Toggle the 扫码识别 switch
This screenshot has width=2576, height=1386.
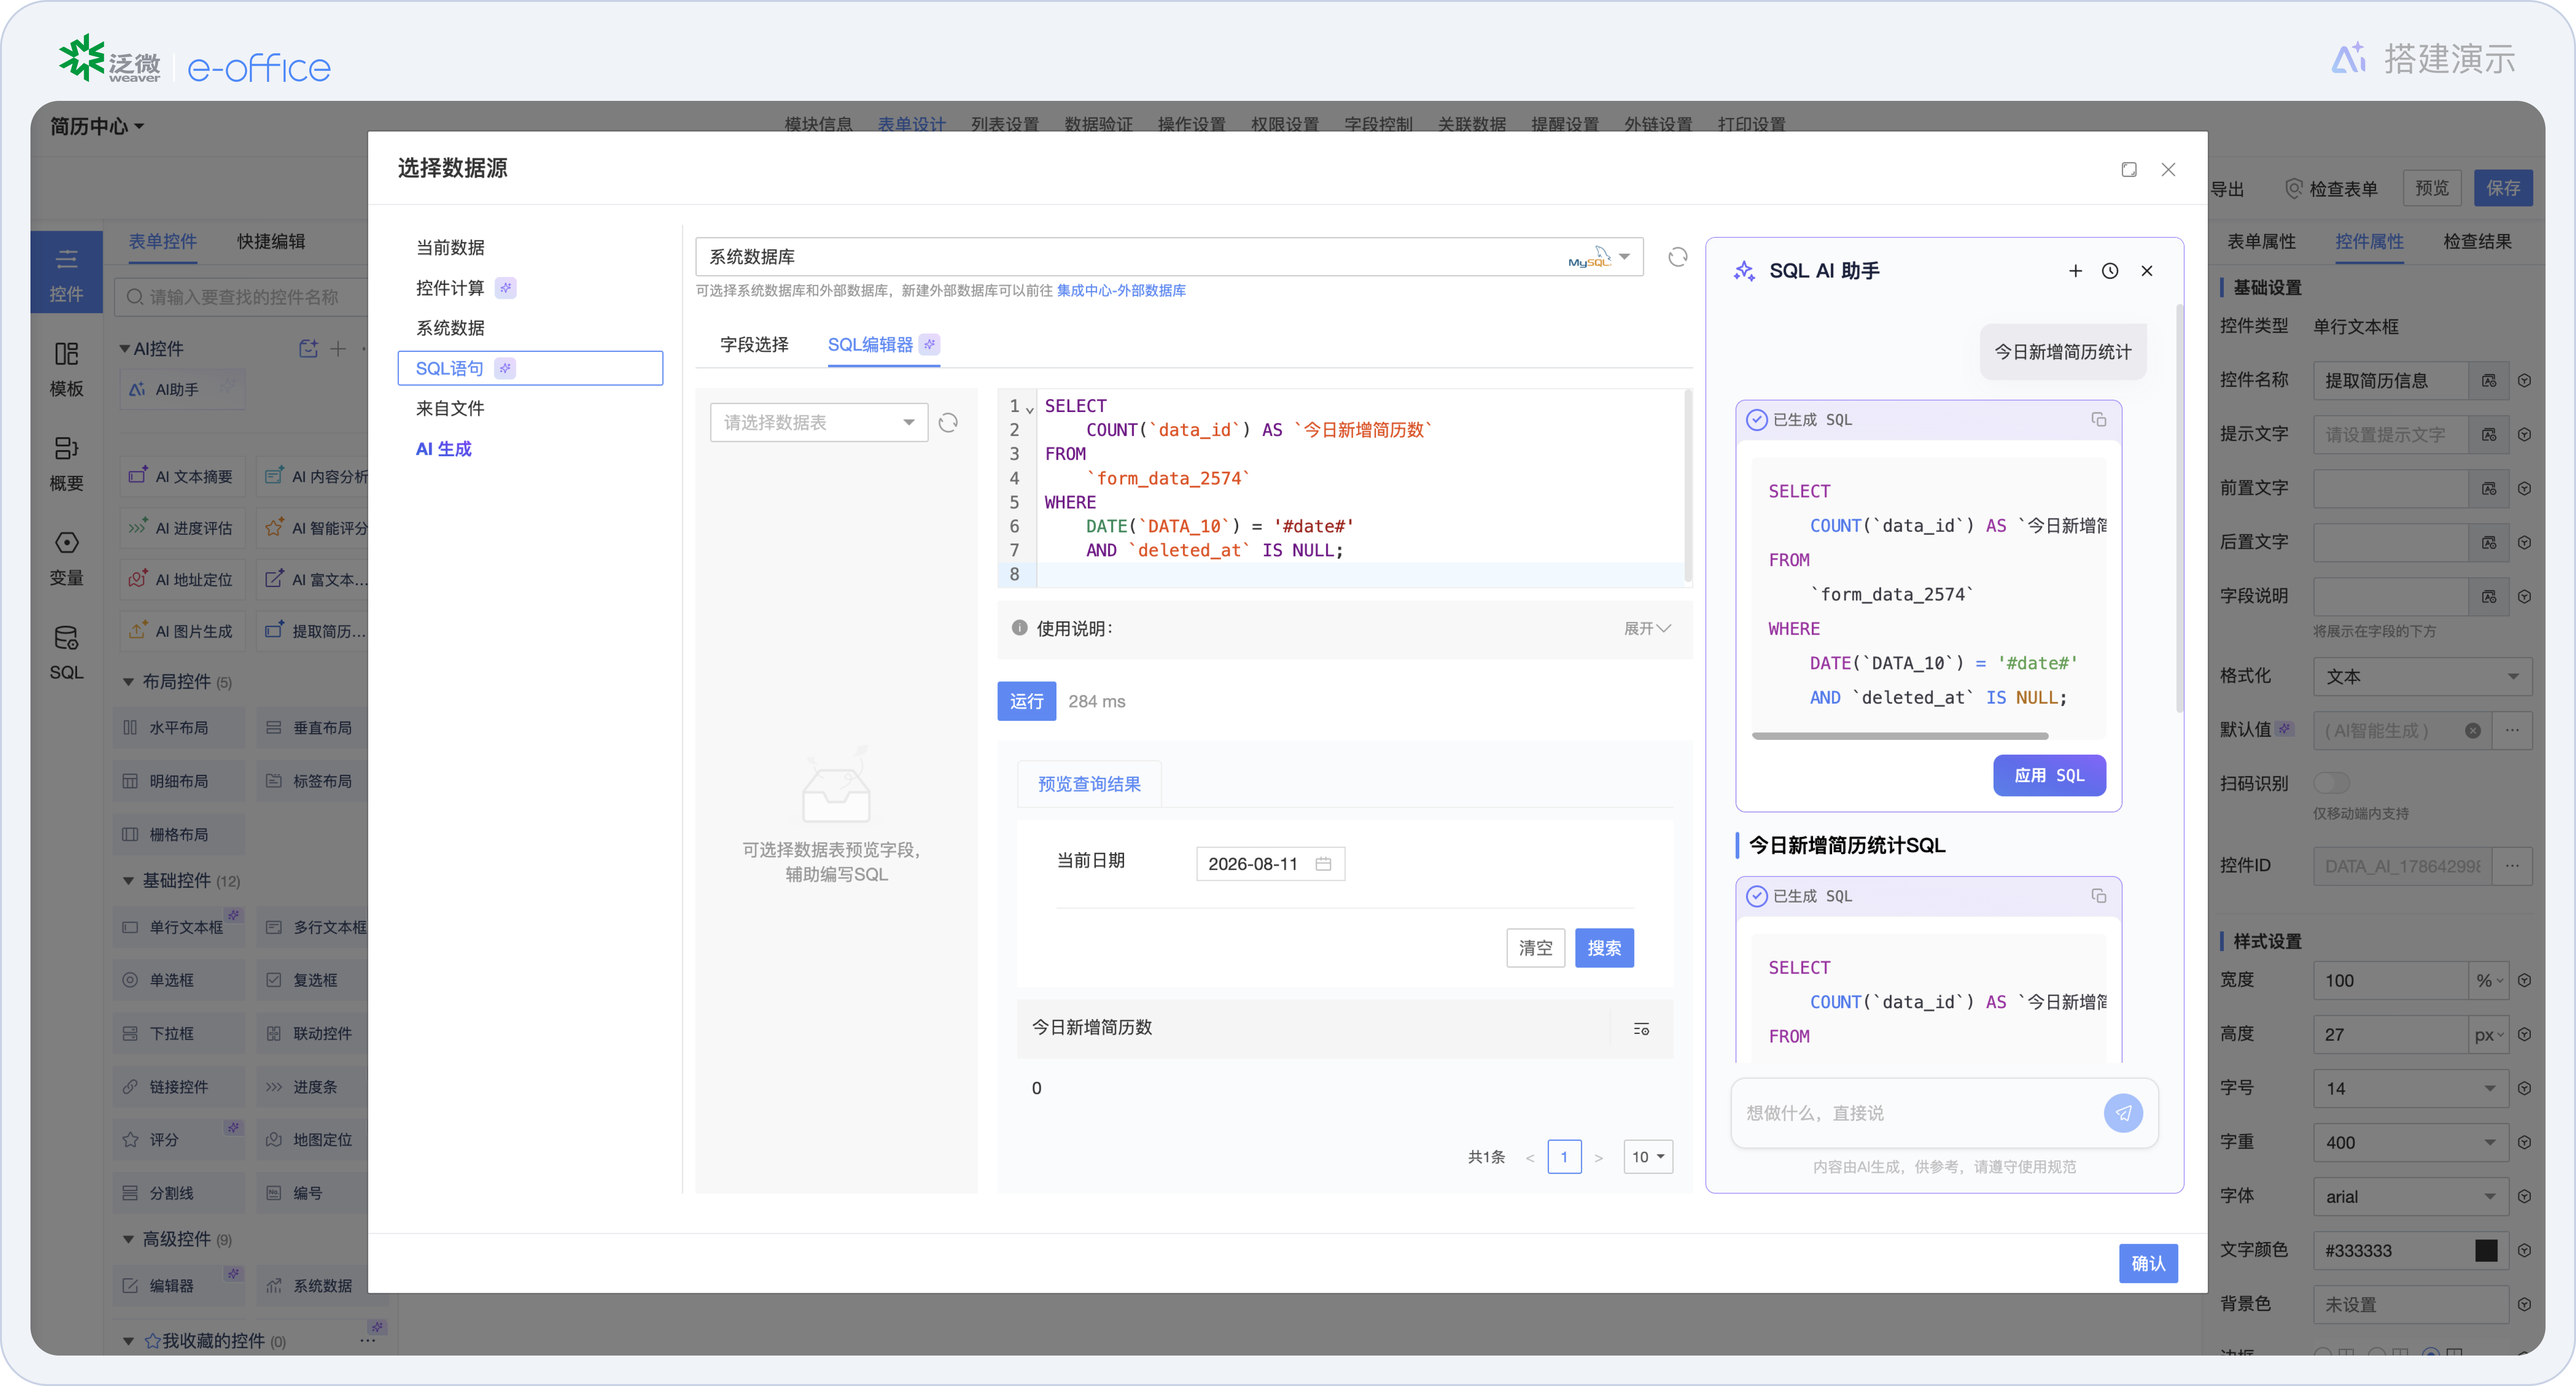pos(2331,783)
